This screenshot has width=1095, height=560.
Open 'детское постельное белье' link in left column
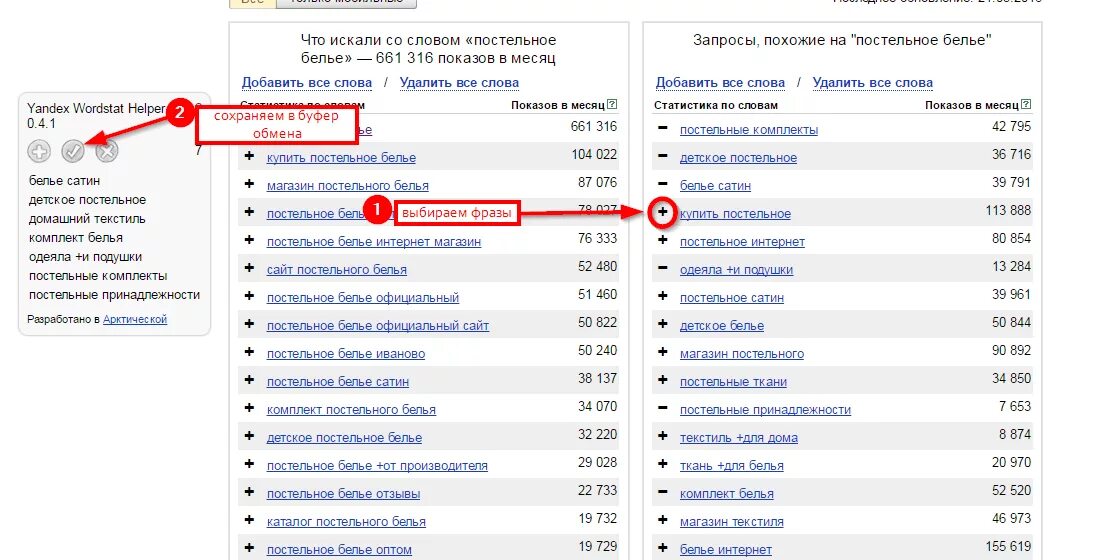tap(344, 438)
